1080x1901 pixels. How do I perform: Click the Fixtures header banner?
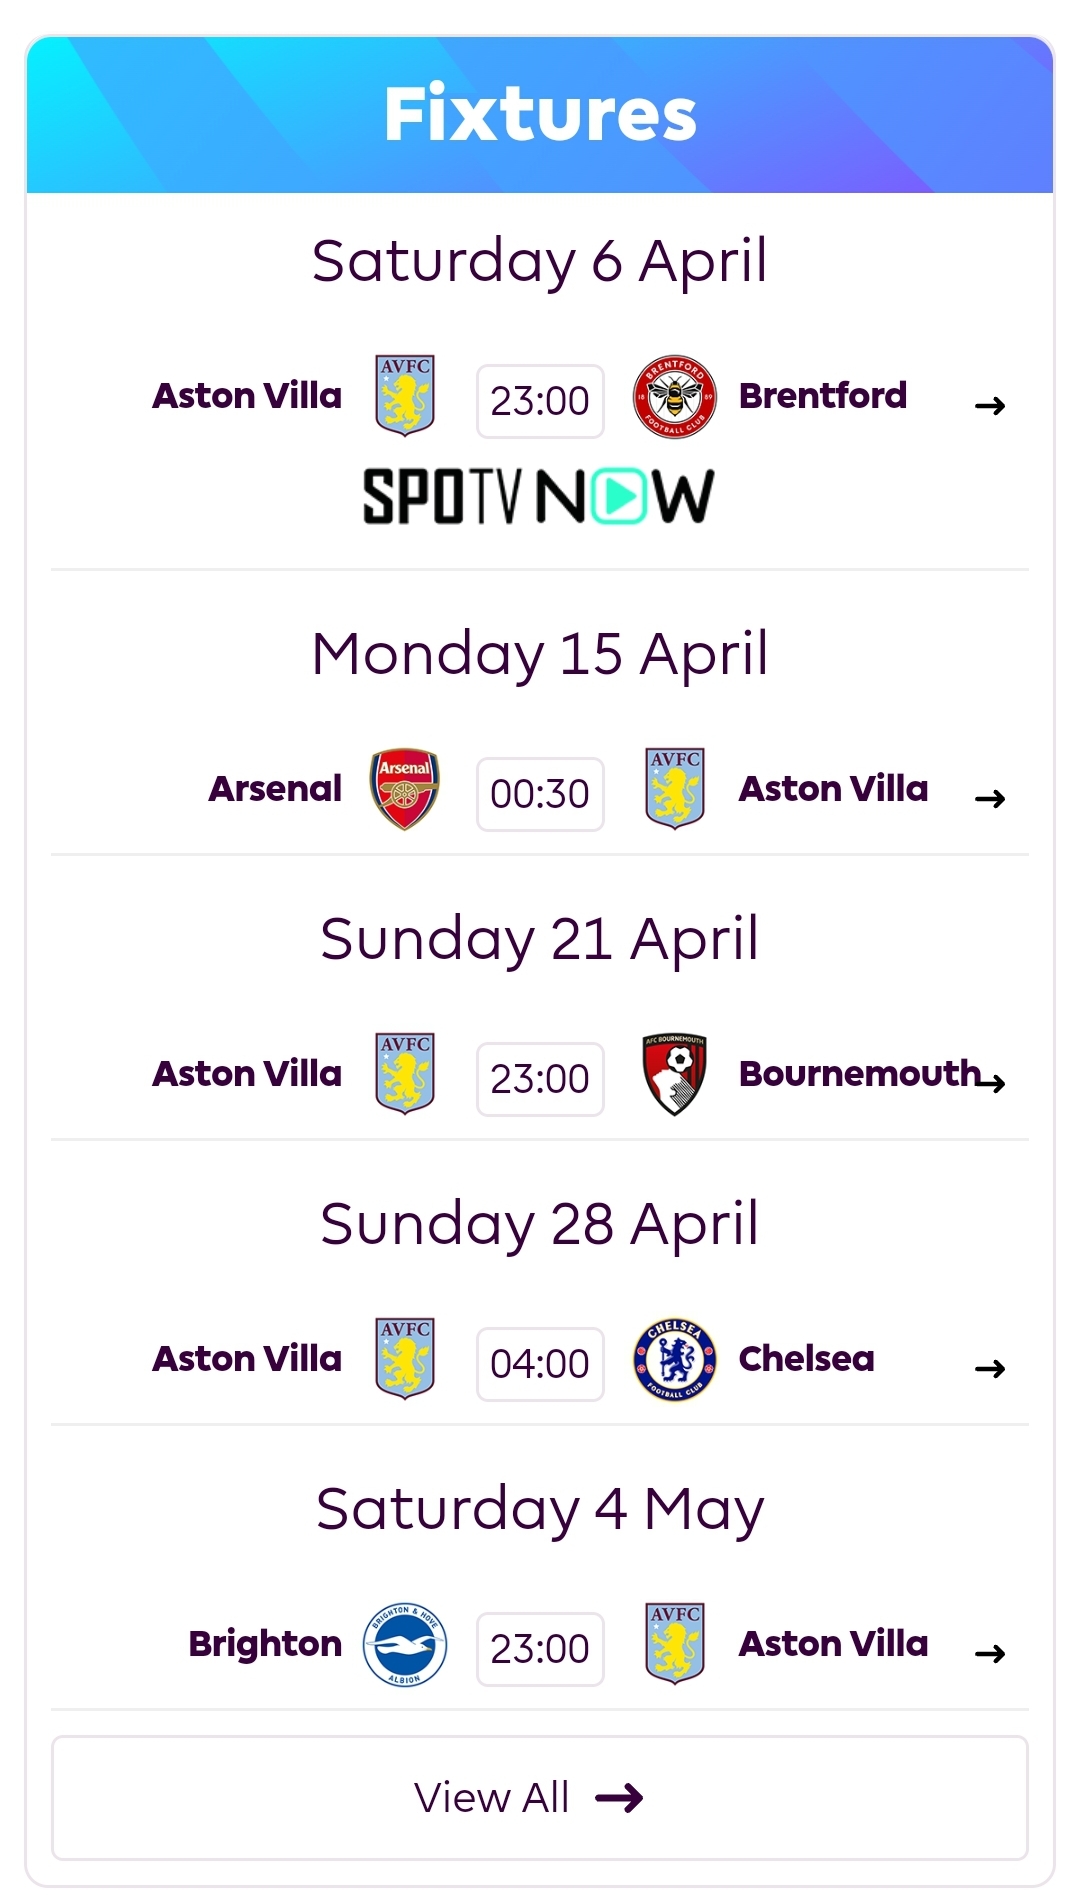pyautogui.click(x=540, y=114)
